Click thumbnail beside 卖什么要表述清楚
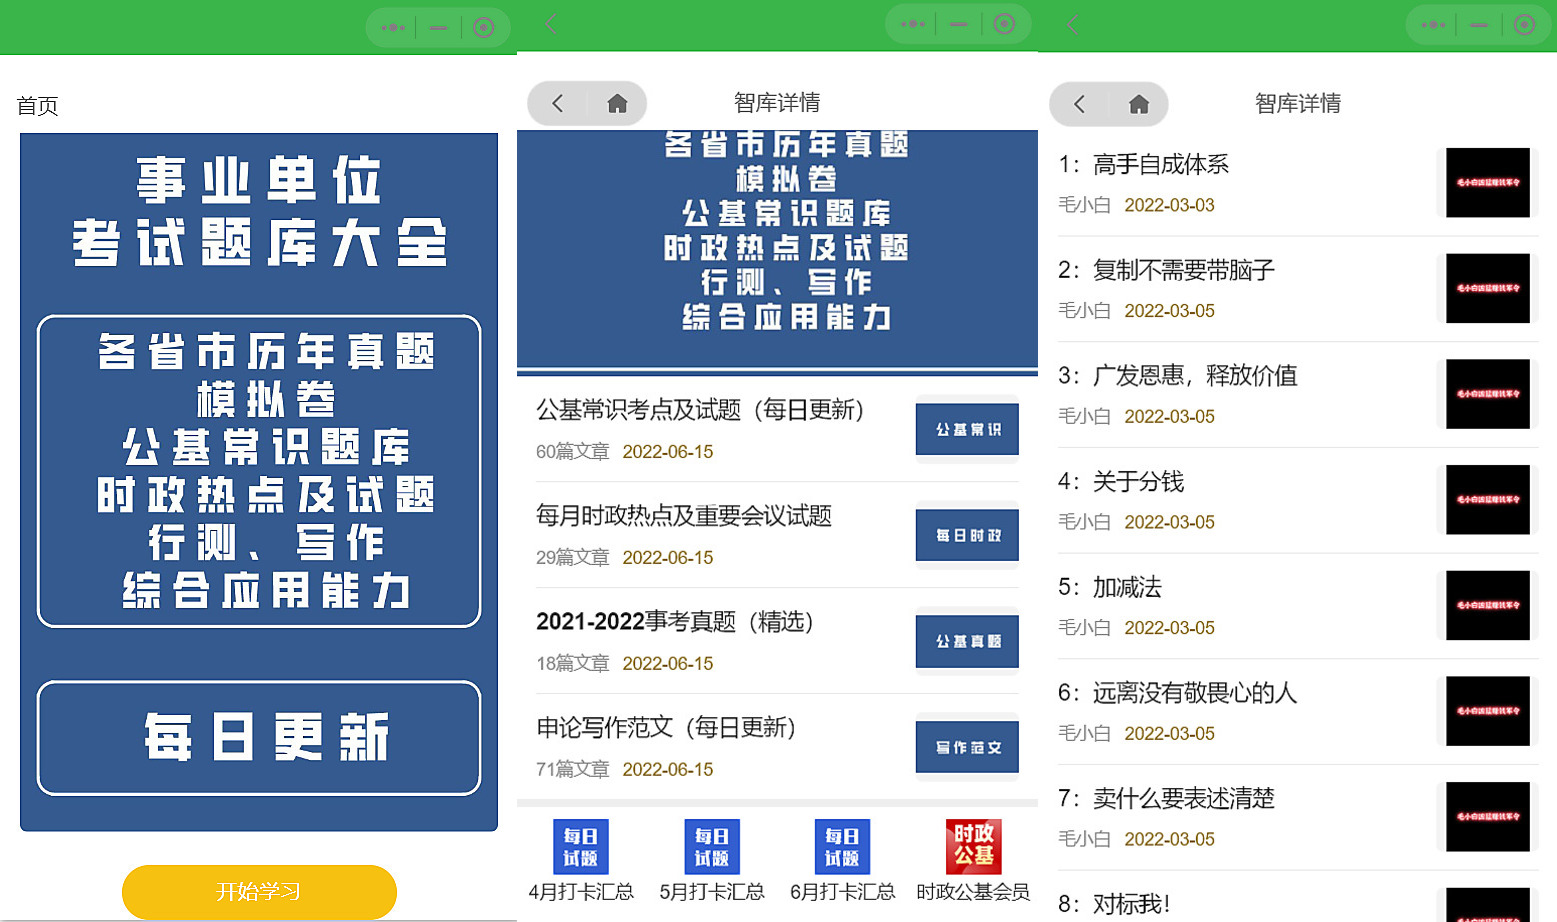 click(x=1488, y=817)
